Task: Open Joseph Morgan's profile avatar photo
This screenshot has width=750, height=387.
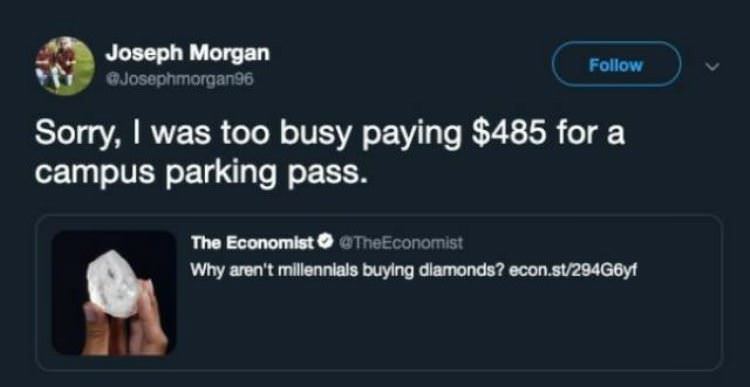Action: 65,66
